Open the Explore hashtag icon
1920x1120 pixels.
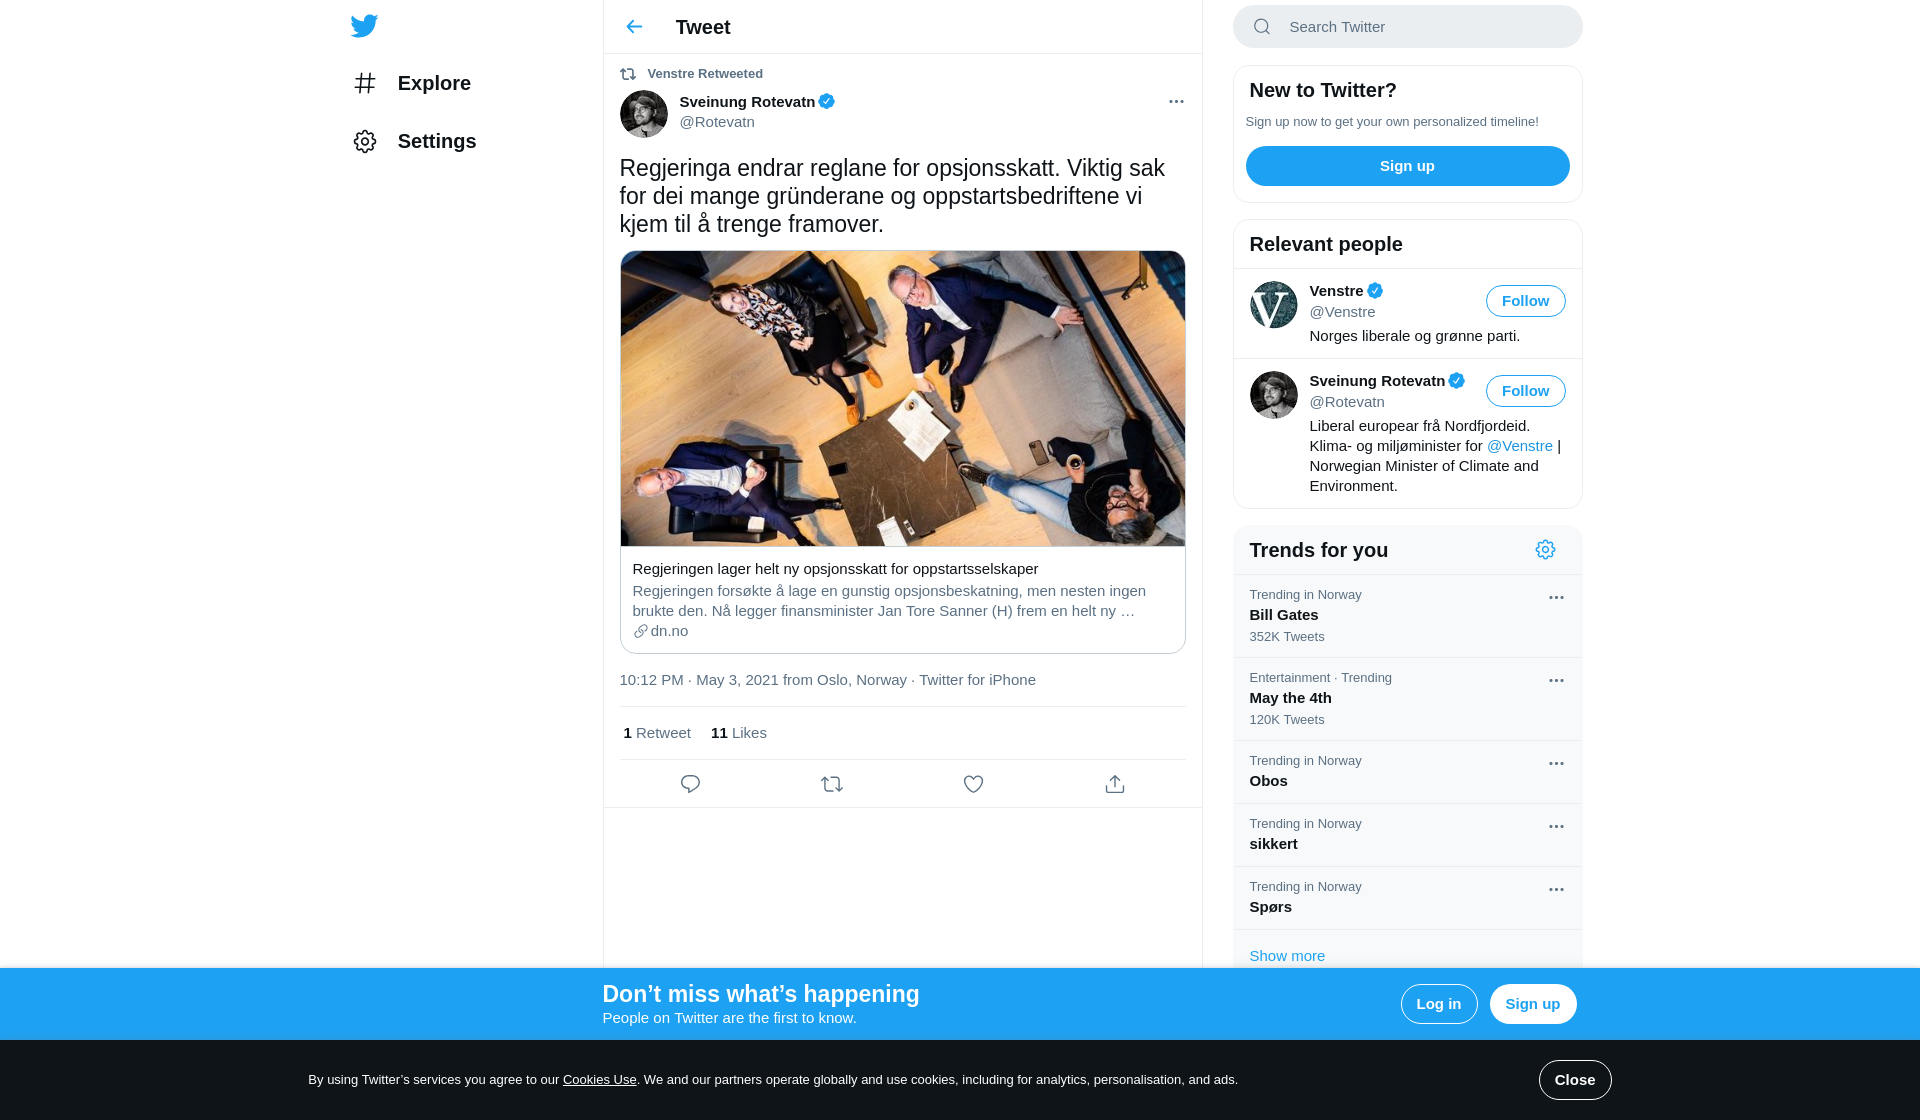[365, 83]
